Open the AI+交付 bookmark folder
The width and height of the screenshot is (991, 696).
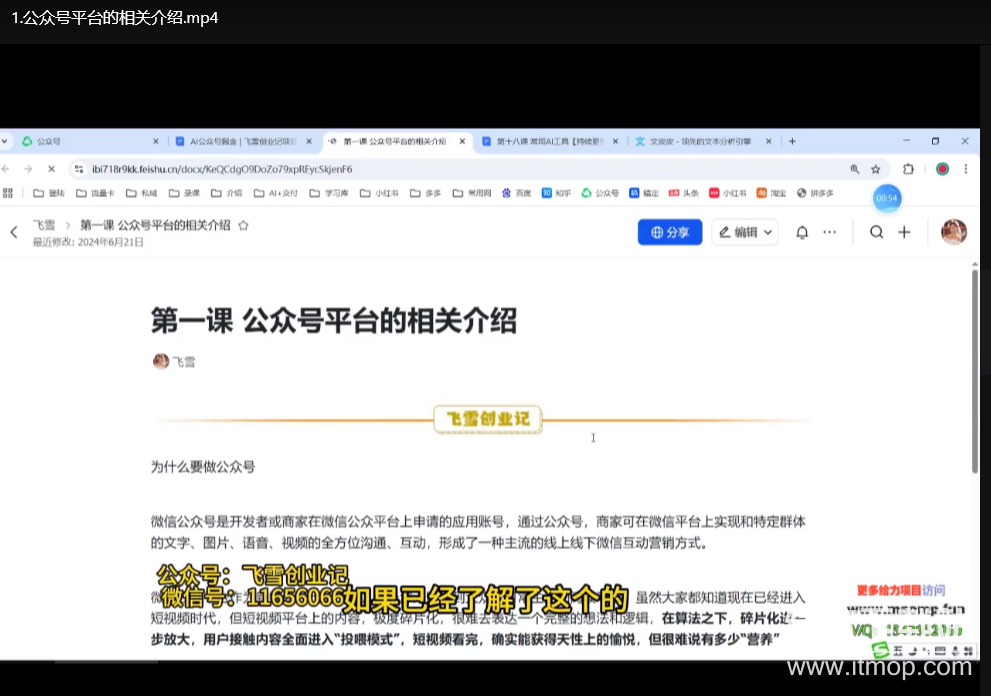click(276, 193)
